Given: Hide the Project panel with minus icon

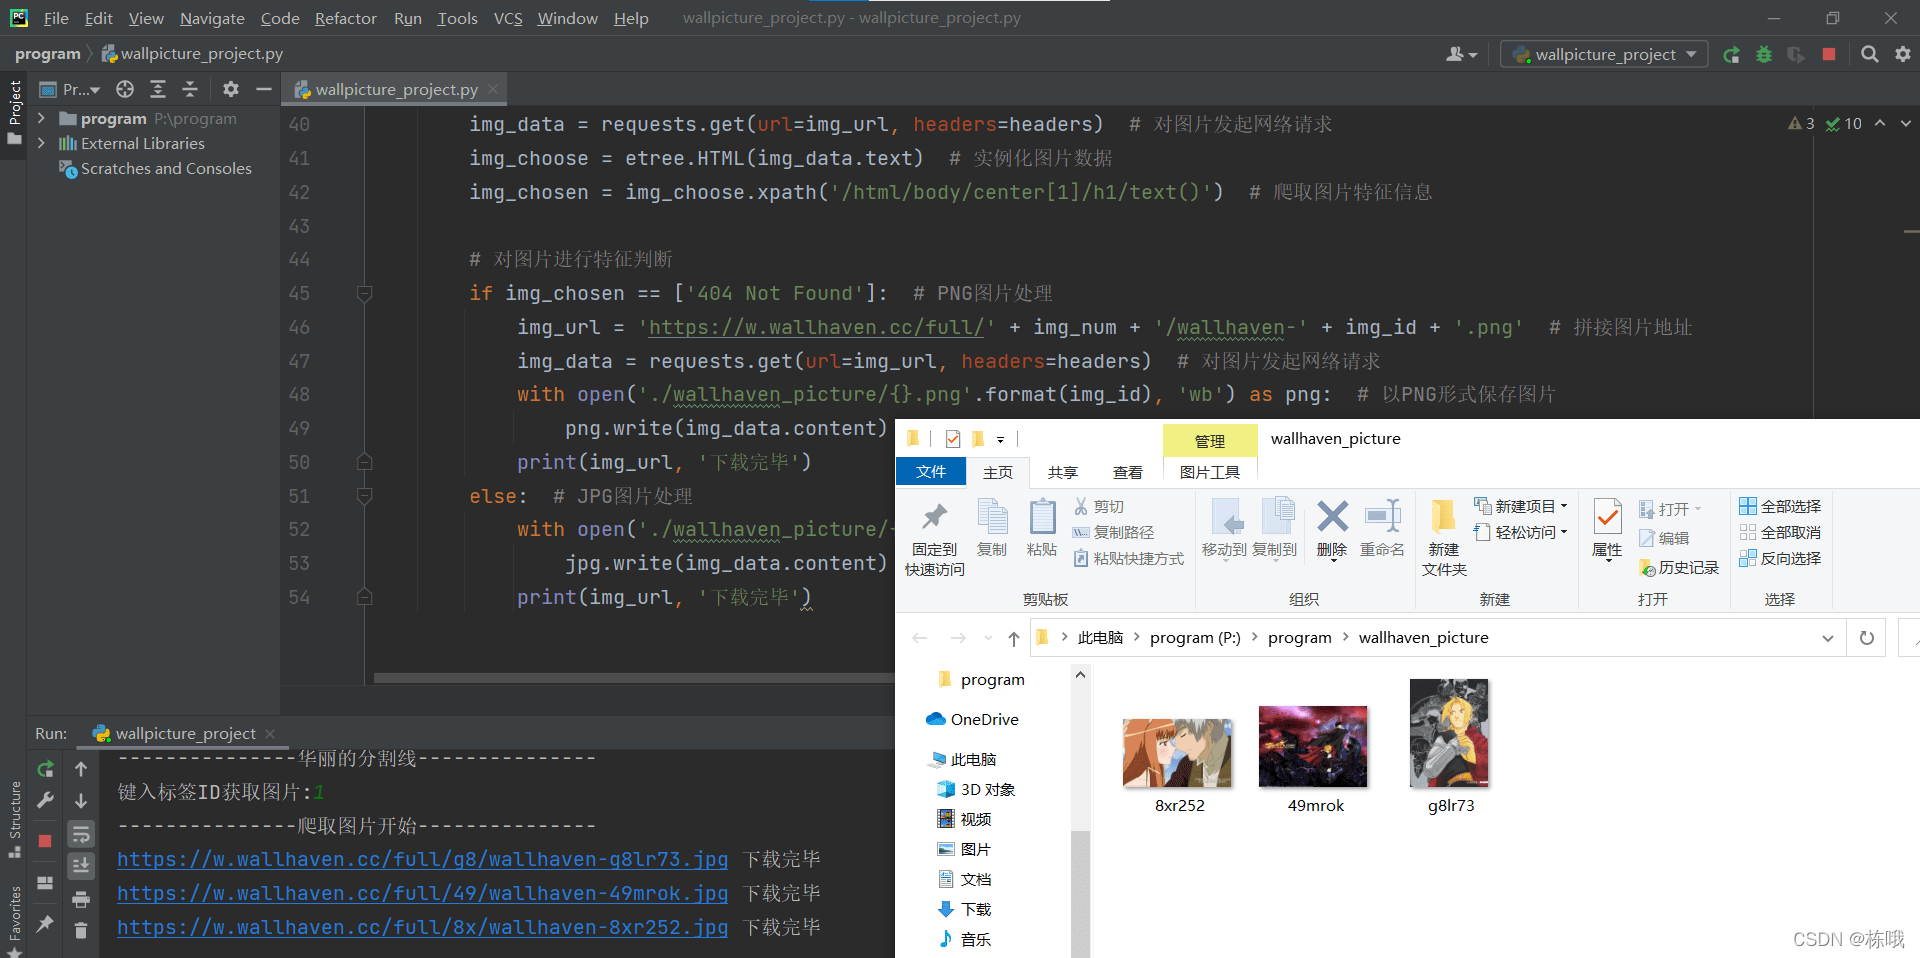Looking at the screenshot, I should tap(264, 89).
